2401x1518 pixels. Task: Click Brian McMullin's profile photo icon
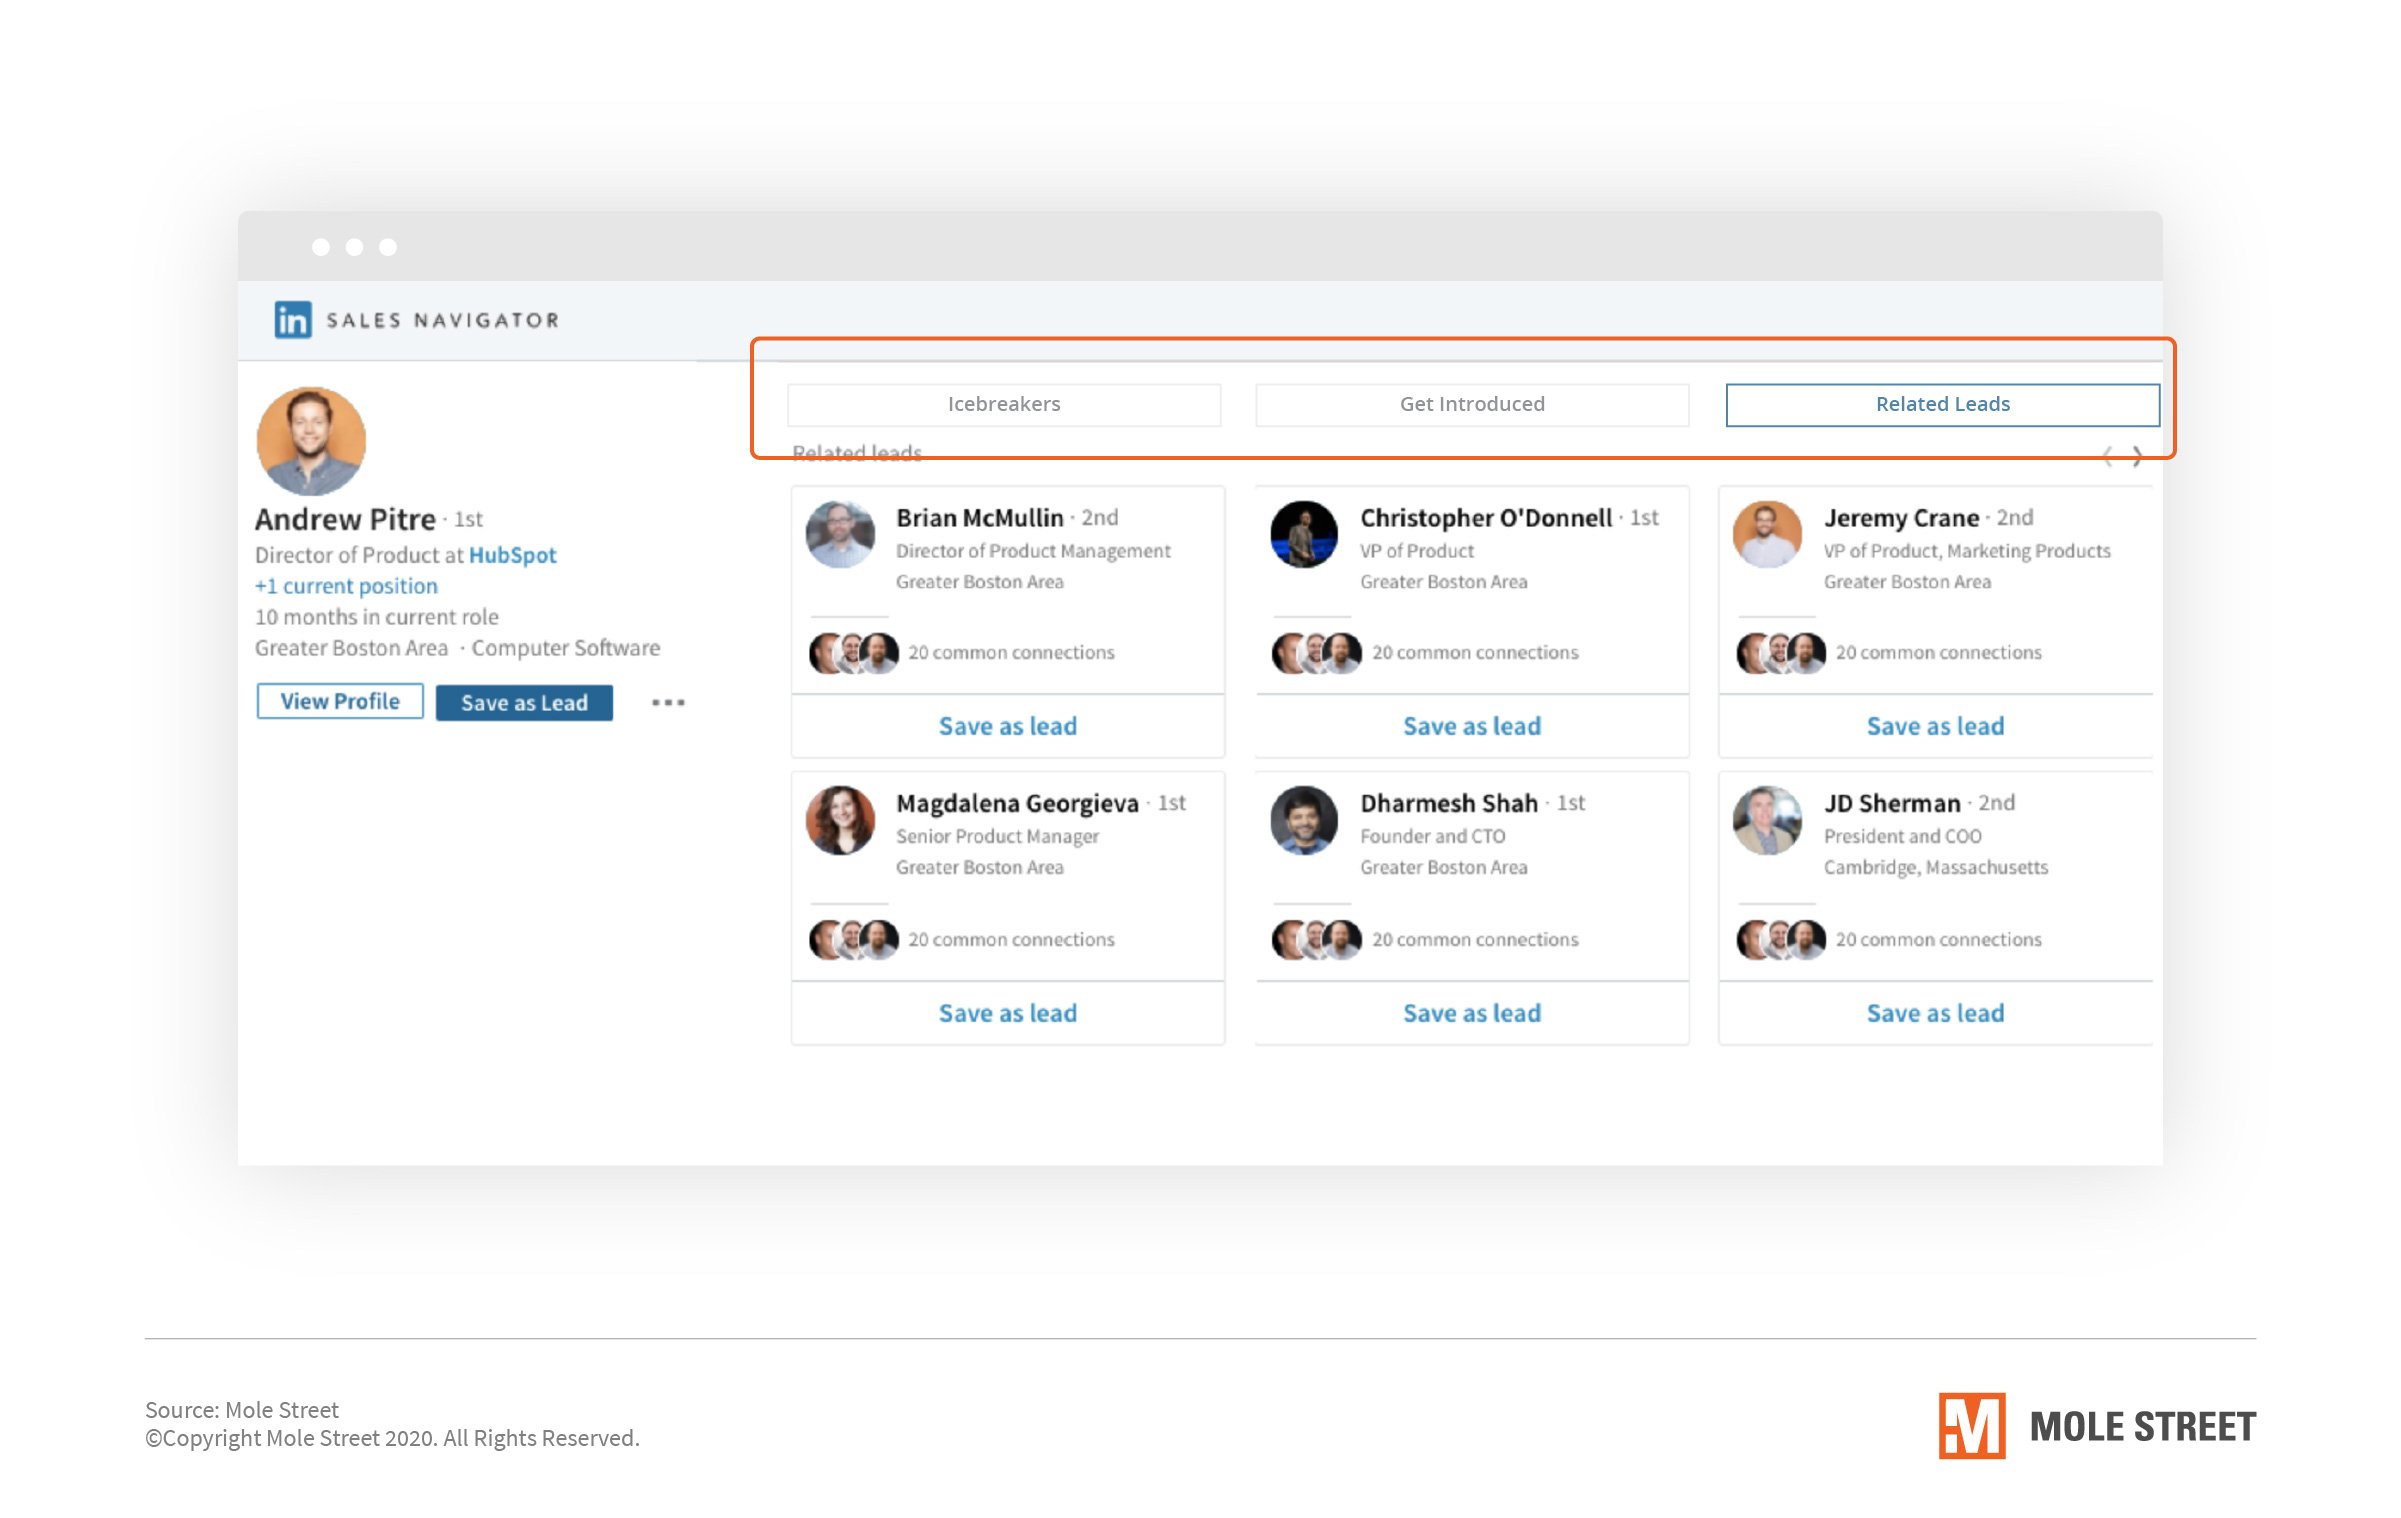[841, 533]
